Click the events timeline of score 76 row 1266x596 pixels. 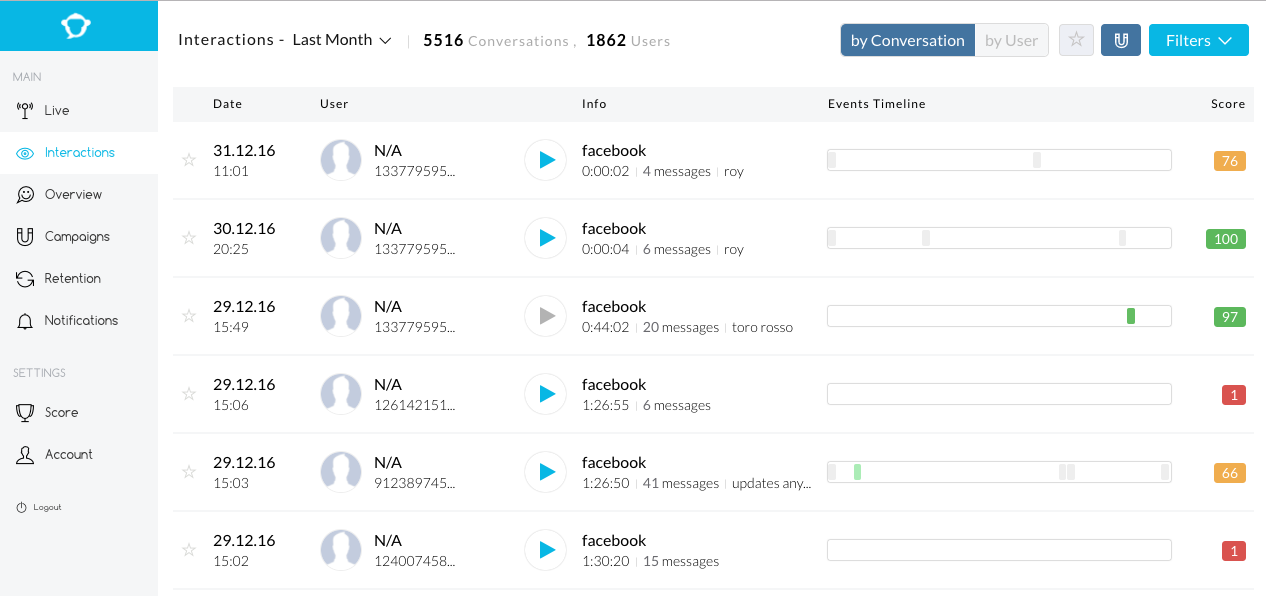[999, 160]
